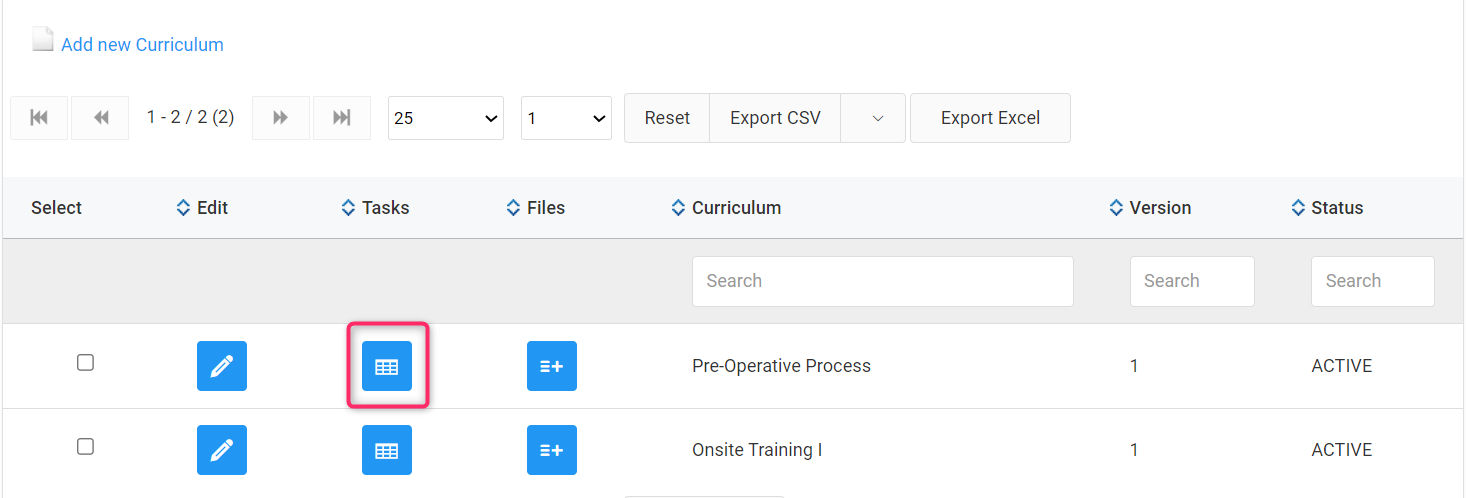Focus the Curriculum search field
Image resolution: width=1469 pixels, height=498 pixels.
pyautogui.click(x=883, y=281)
